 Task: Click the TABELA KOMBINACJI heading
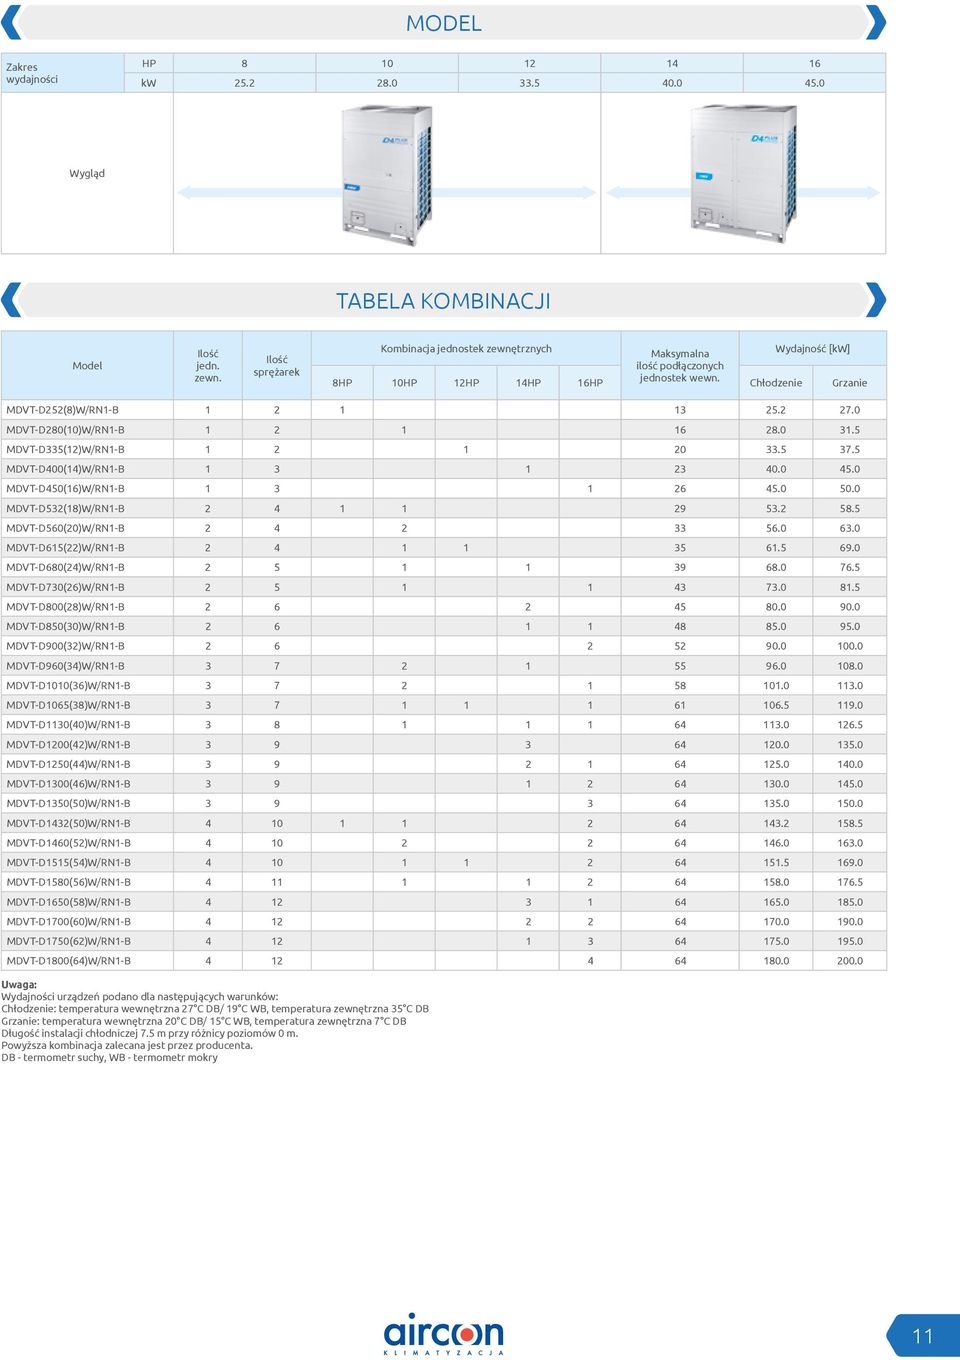(443, 301)
